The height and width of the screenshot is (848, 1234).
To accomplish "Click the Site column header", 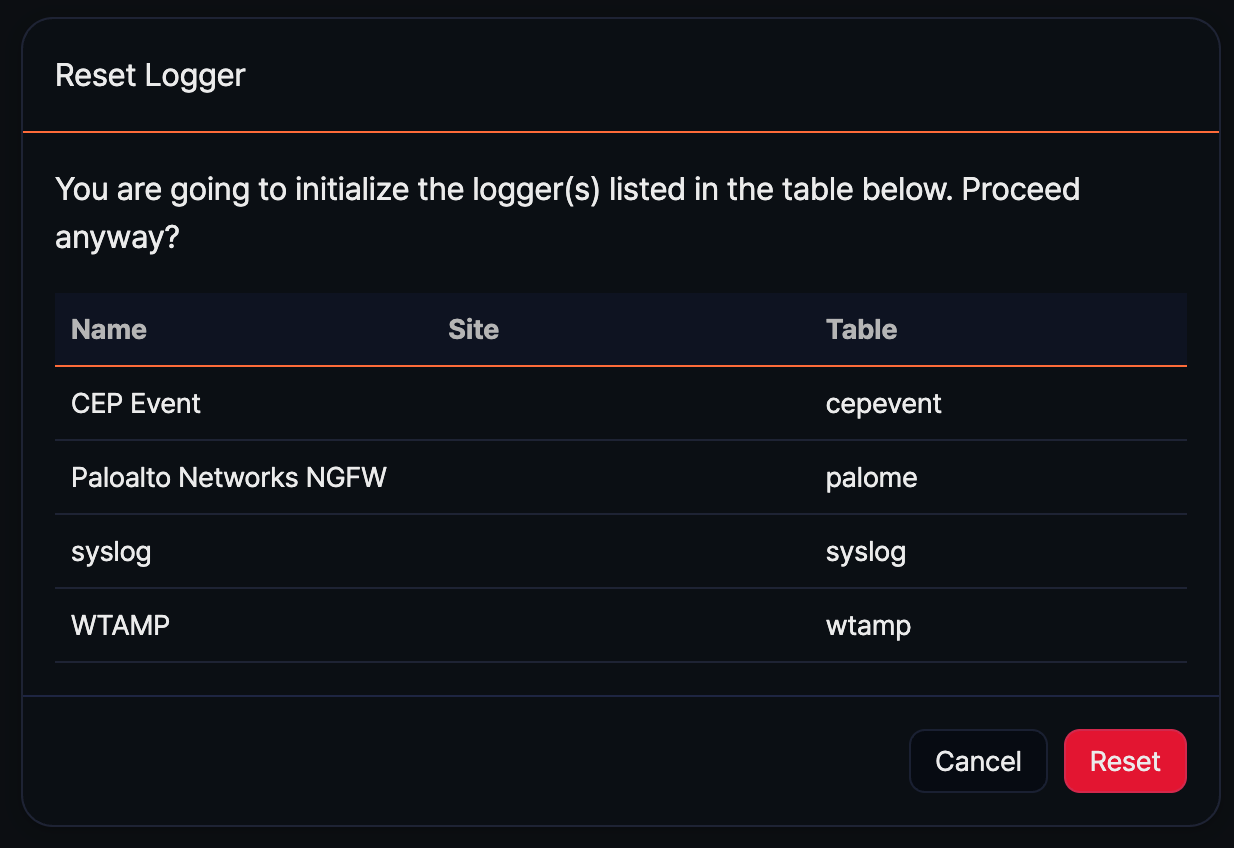I will pos(473,330).
